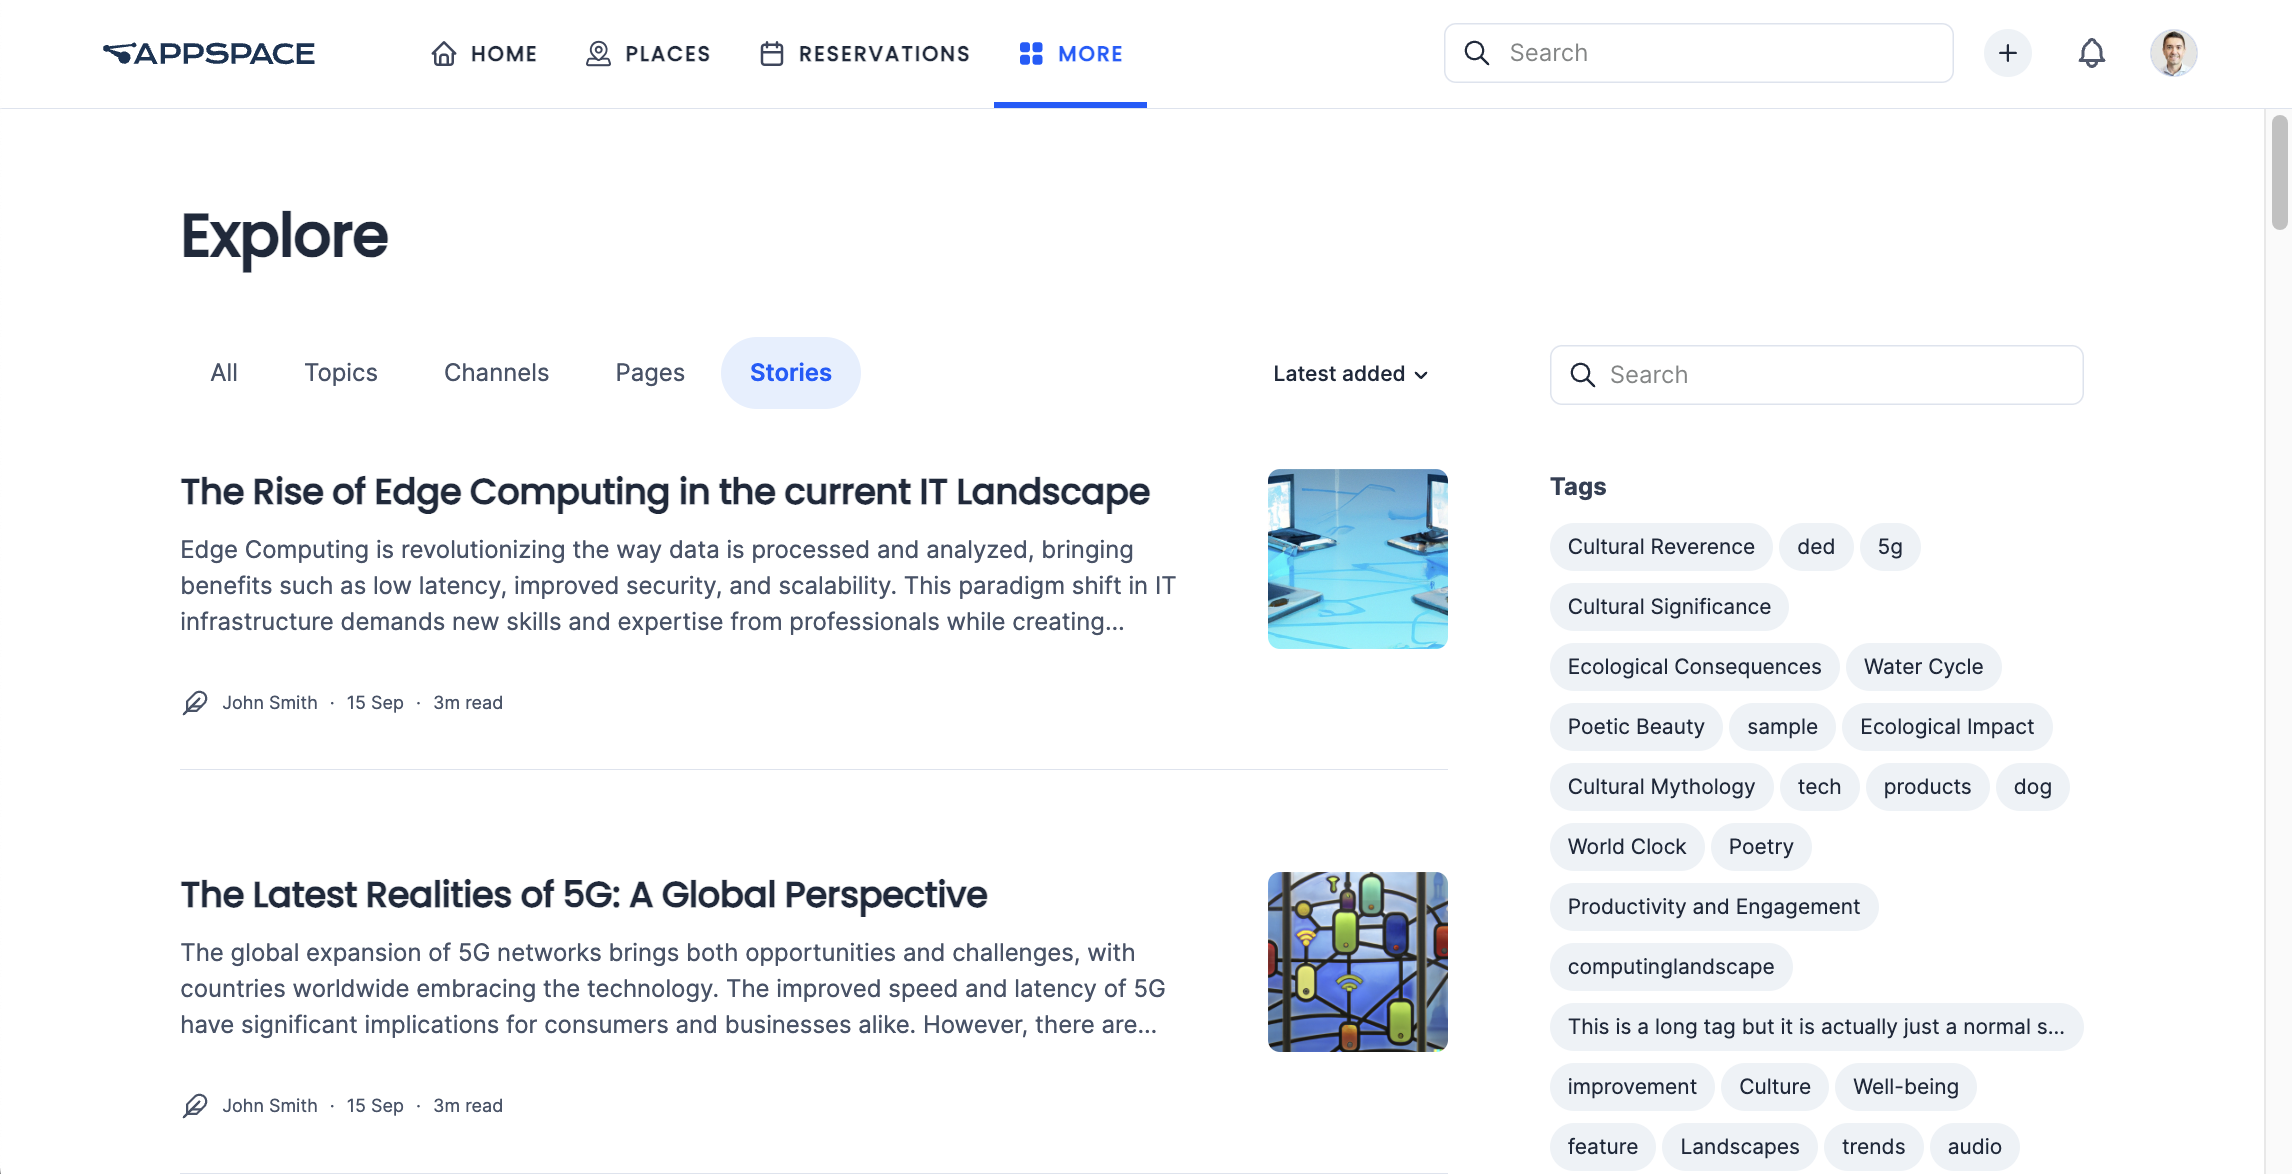Select the improvement tag
Image resolution: width=2292 pixels, height=1174 pixels.
[x=1632, y=1087]
